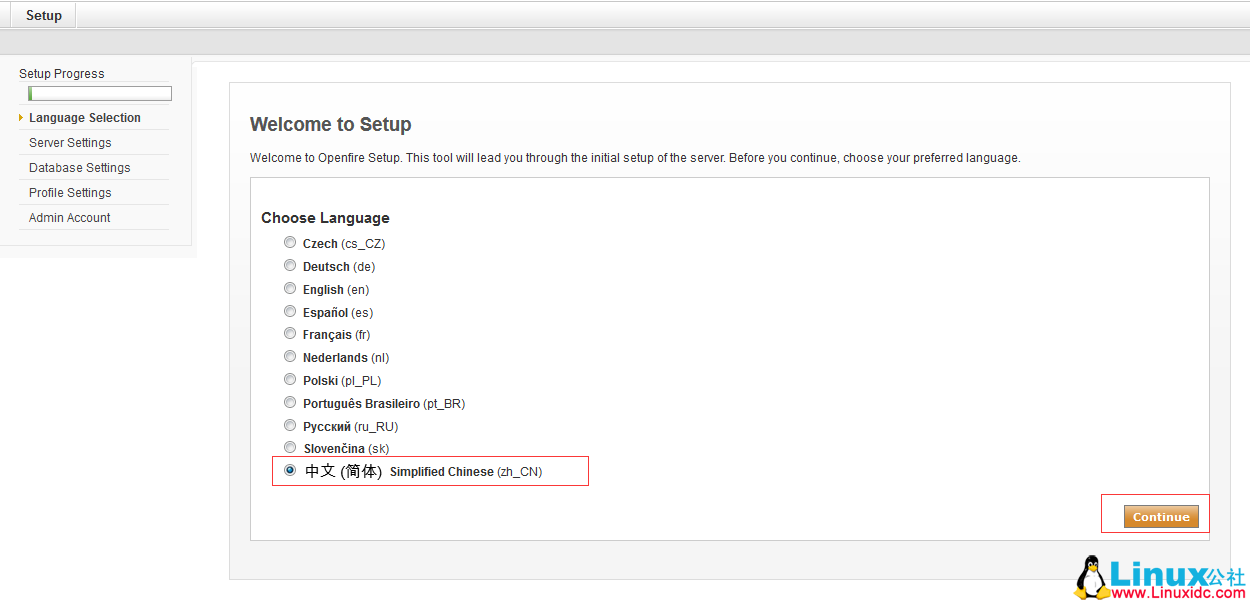Select the Czech (cs_CZ) language option
The image size is (1250, 603).
tap(290, 242)
